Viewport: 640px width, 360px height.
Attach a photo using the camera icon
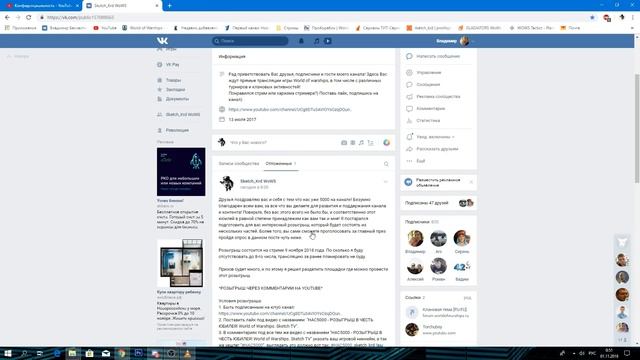(x=344, y=142)
